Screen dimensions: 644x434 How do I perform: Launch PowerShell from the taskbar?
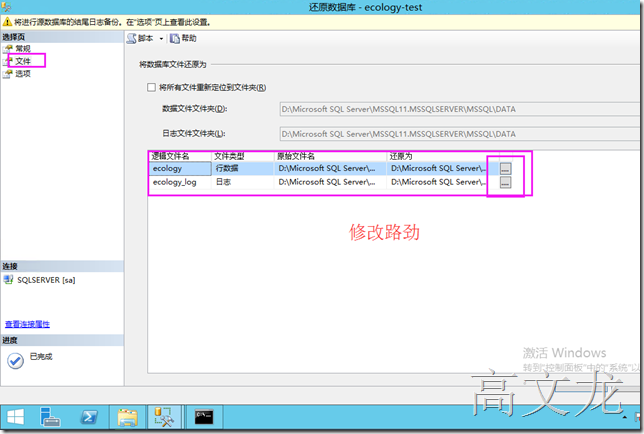click(x=89, y=418)
